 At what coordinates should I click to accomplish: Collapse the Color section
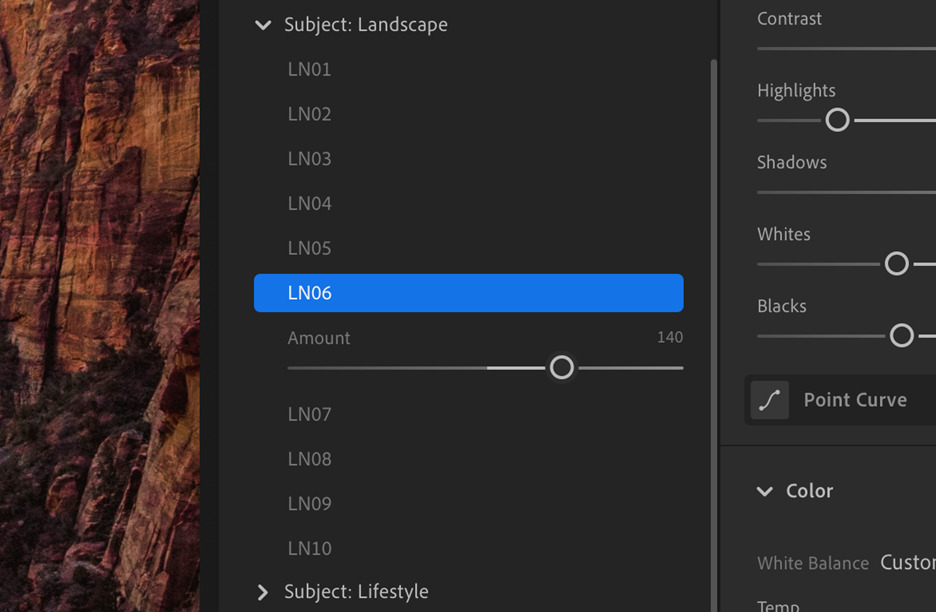tap(763, 491)
